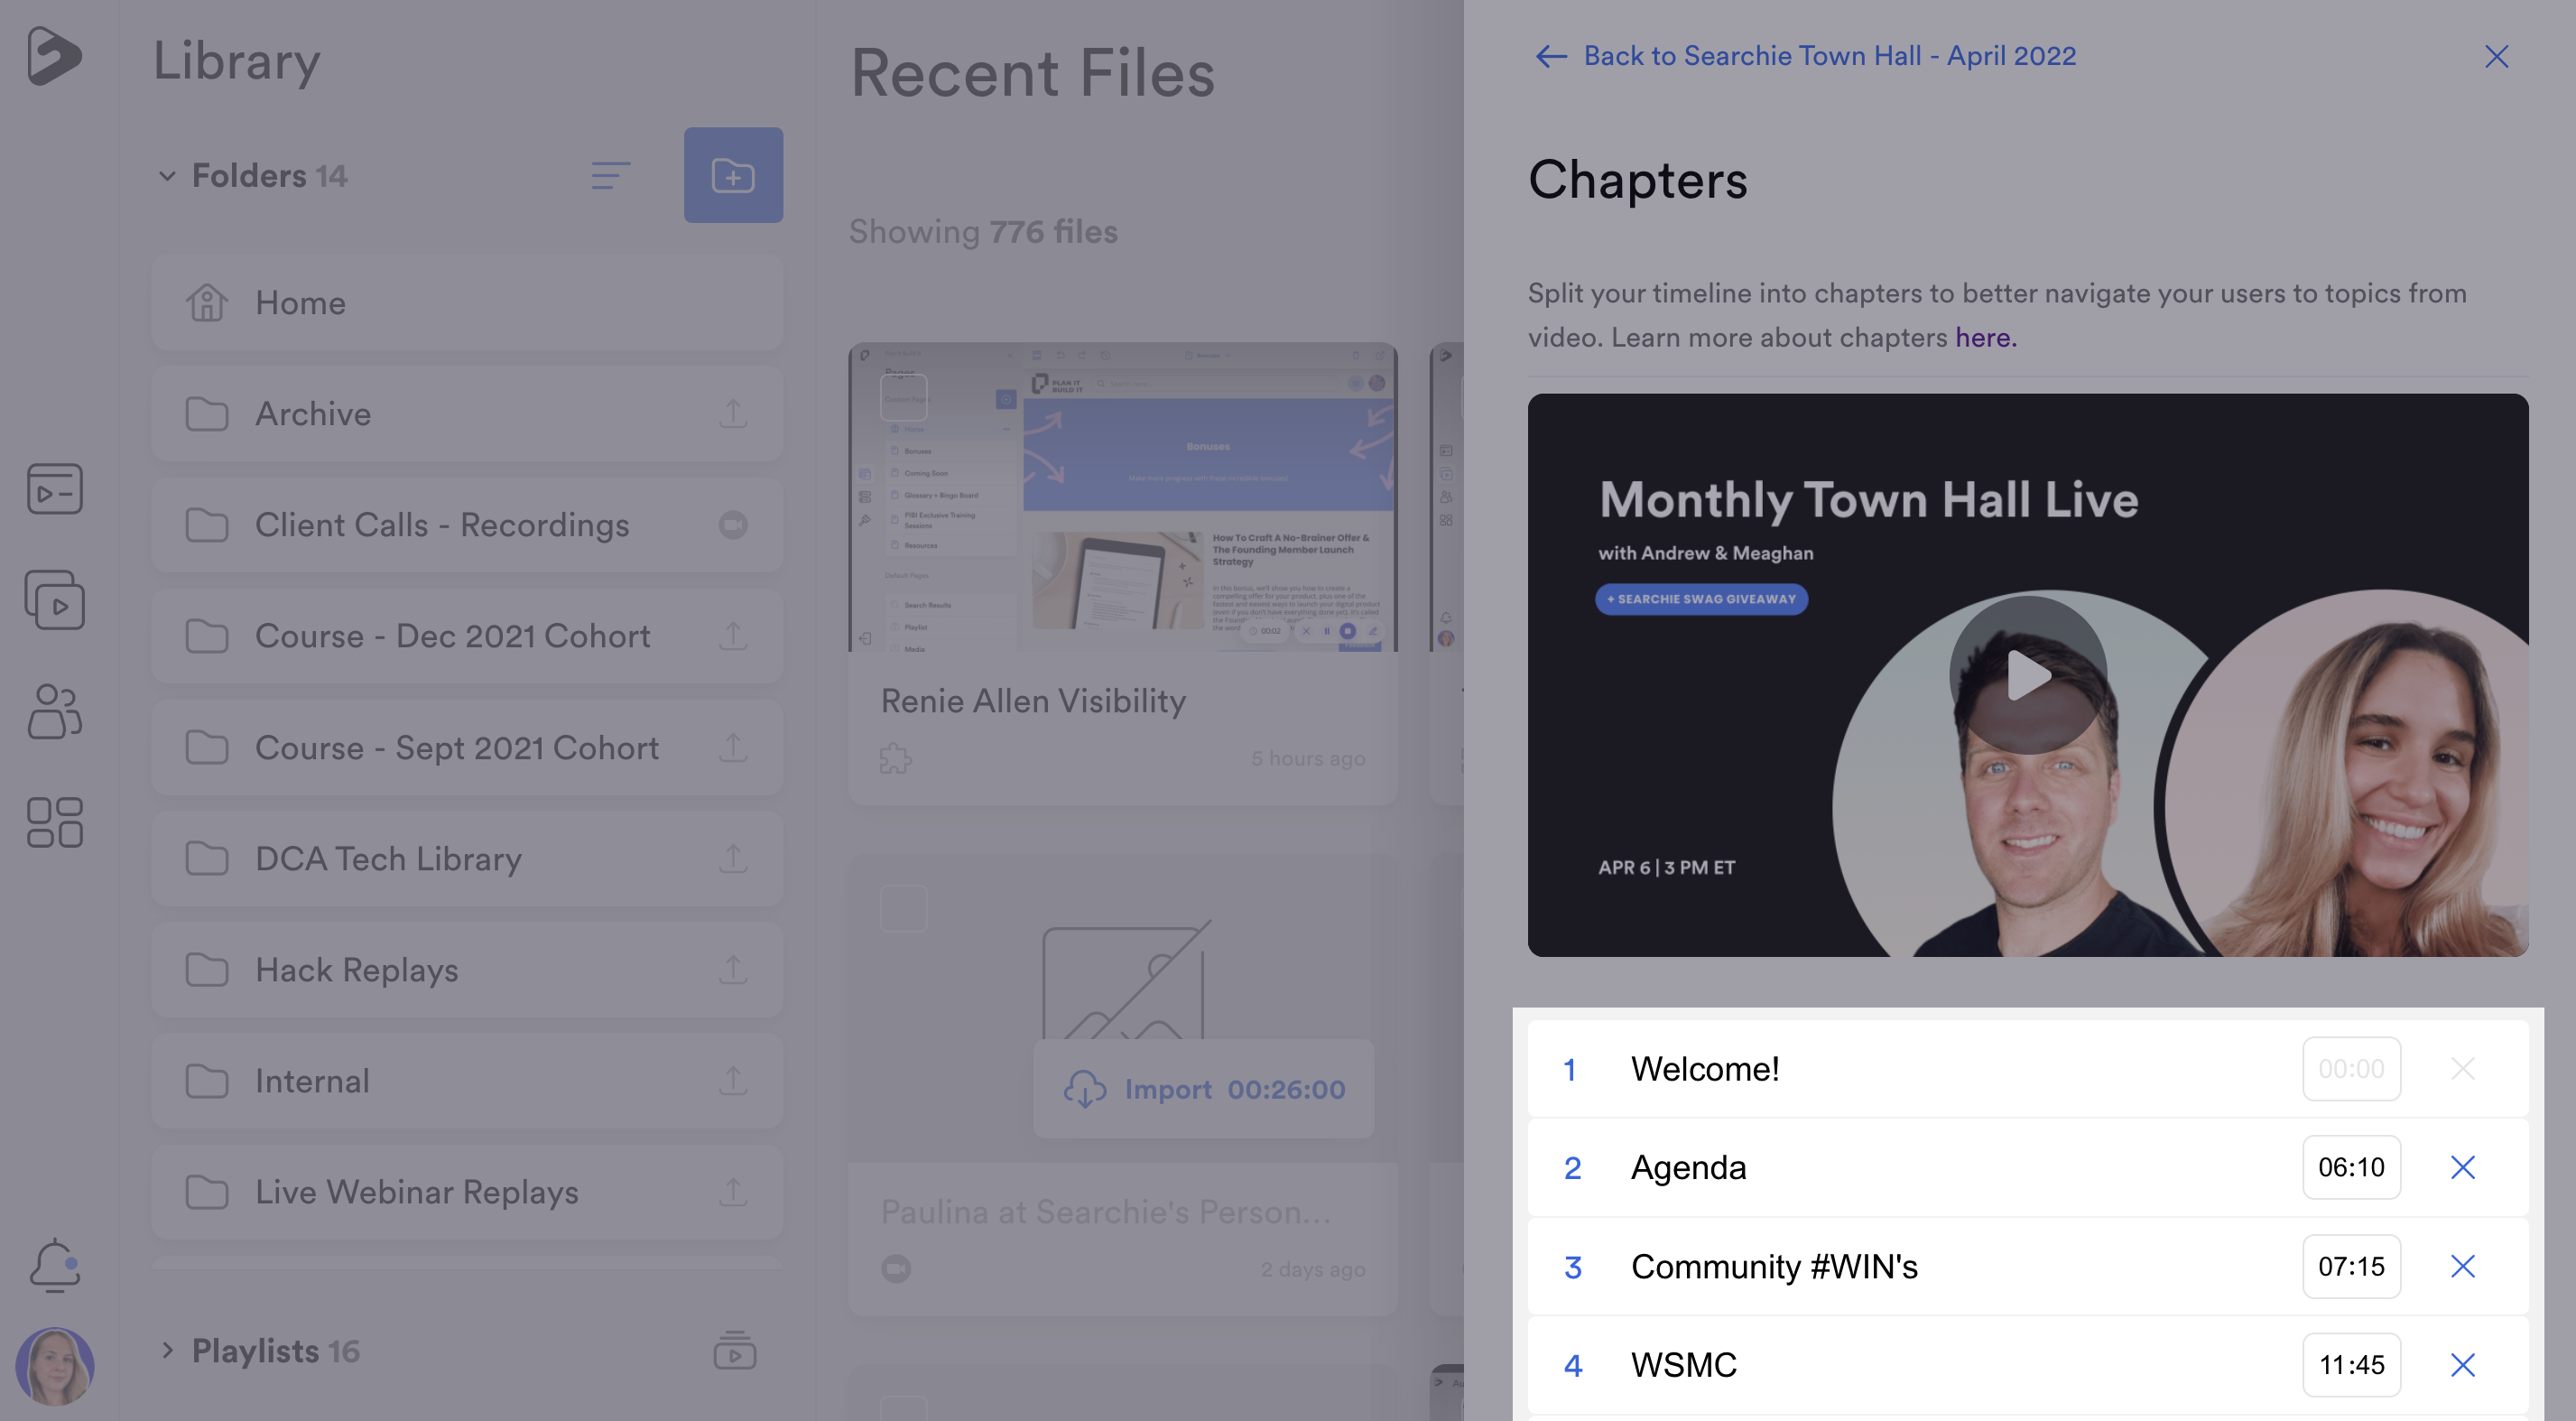Remove the Community #WIN's chapter
This screenshot has width=2576, height=1421.
coord(2462,1266)
